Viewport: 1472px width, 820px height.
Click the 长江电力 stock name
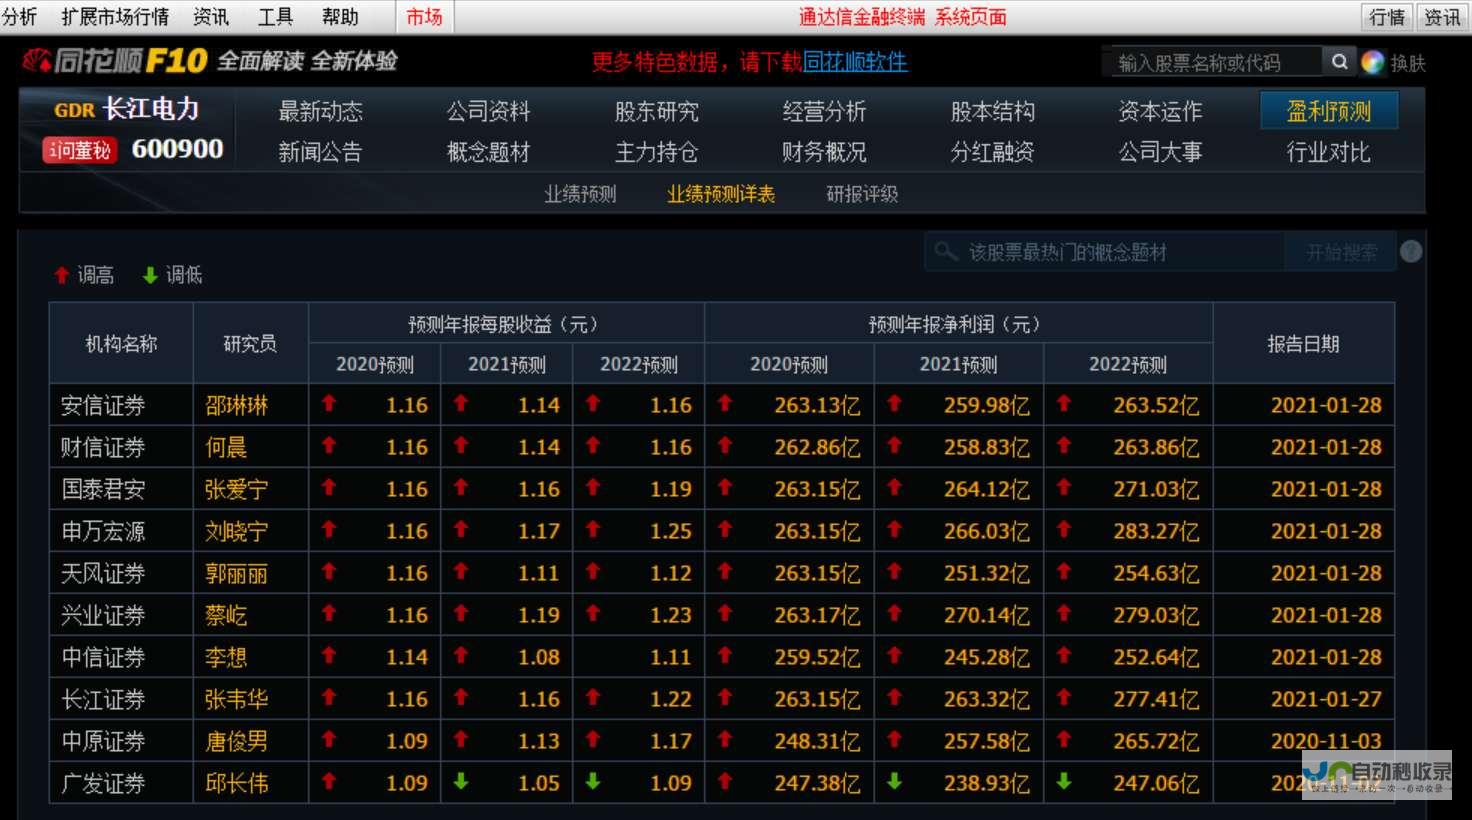click(x=151, y=108)
